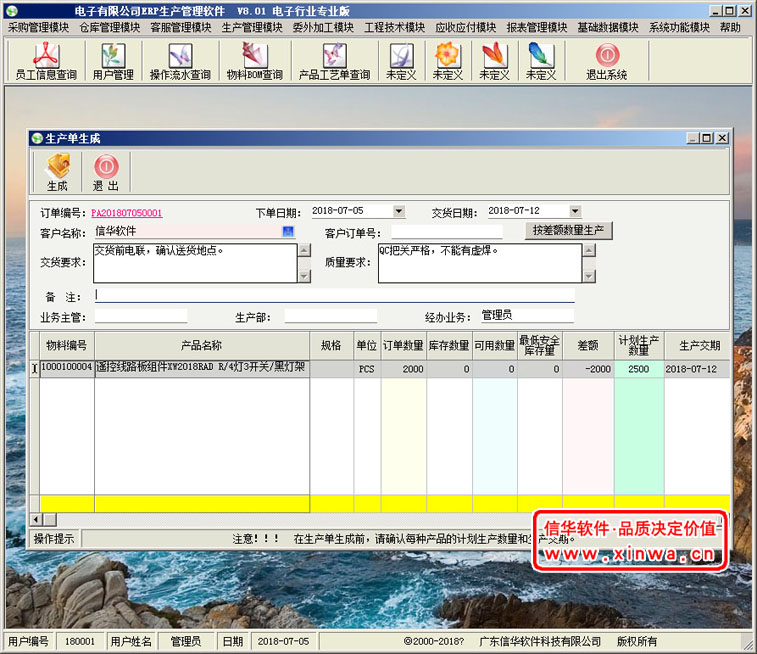Viewport: 757px width, 654px height.
Task: Open the 生产管理模块 menu
Action: 252,27
